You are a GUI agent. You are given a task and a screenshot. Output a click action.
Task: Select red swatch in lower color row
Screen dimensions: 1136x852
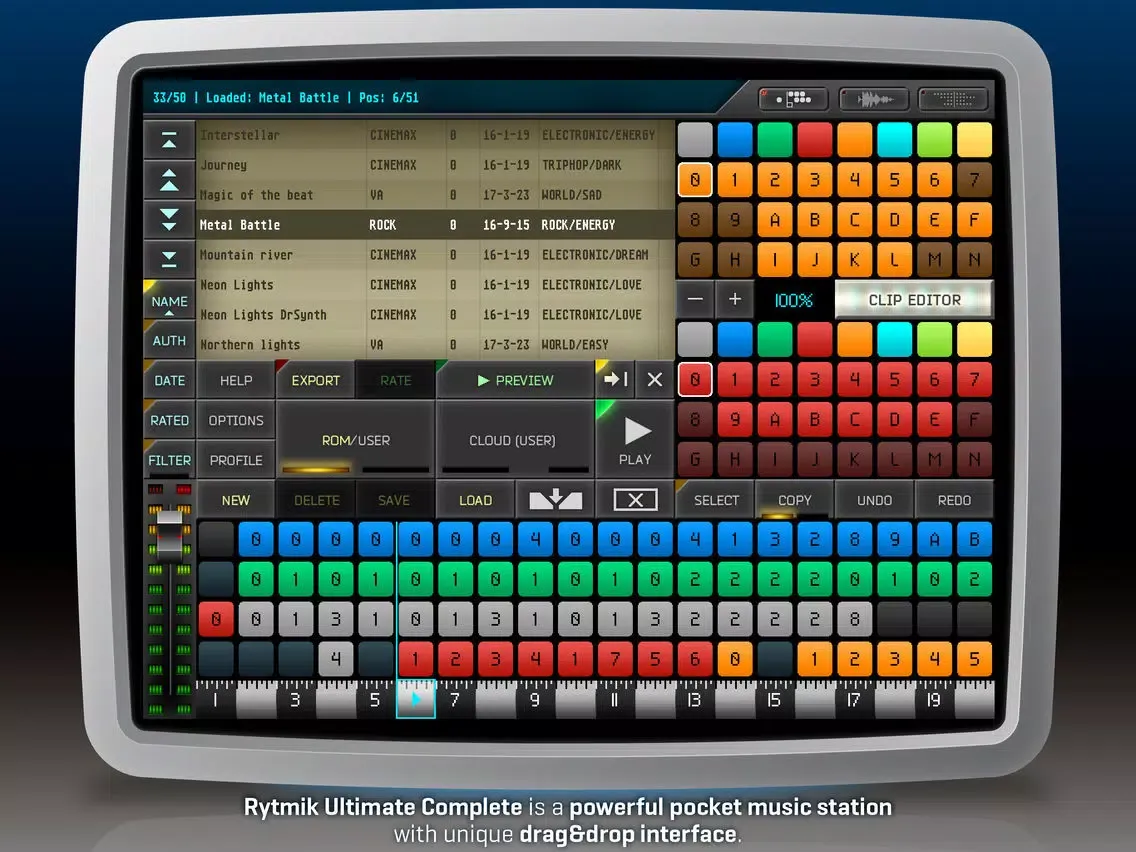(814, 339)
